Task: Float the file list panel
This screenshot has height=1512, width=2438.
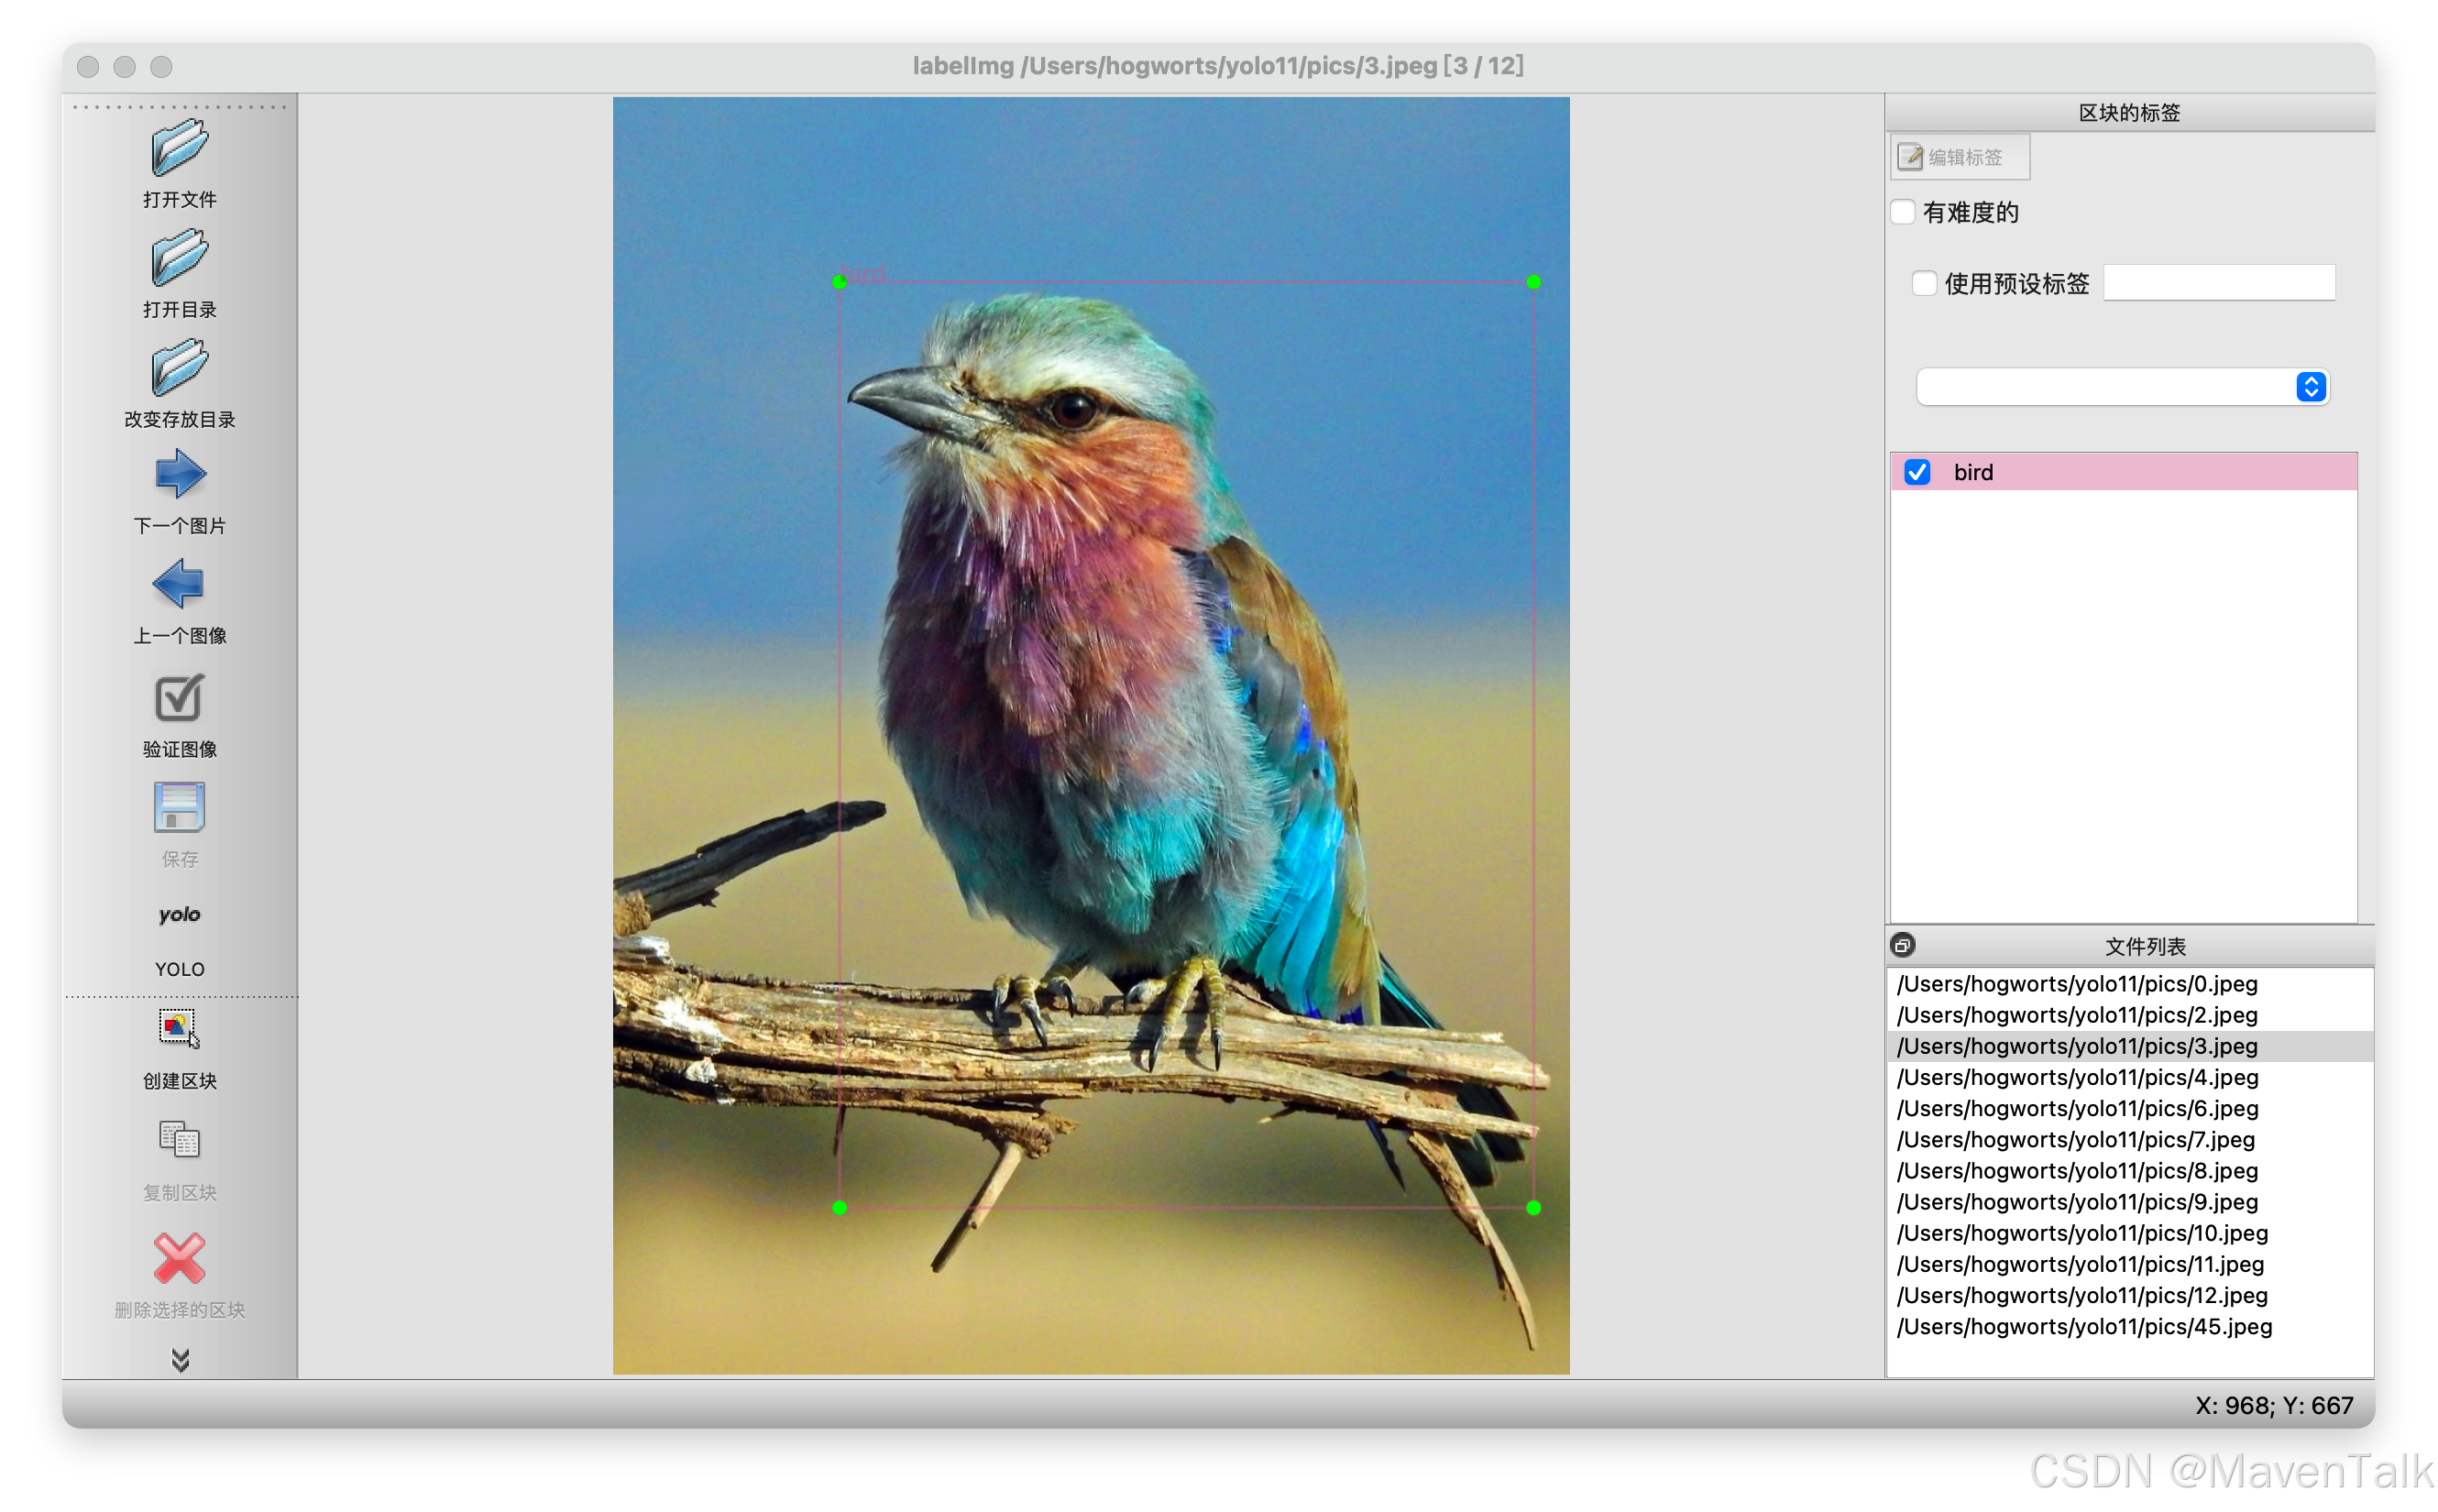Action: pyautogui.click(x=1903, y=945)
